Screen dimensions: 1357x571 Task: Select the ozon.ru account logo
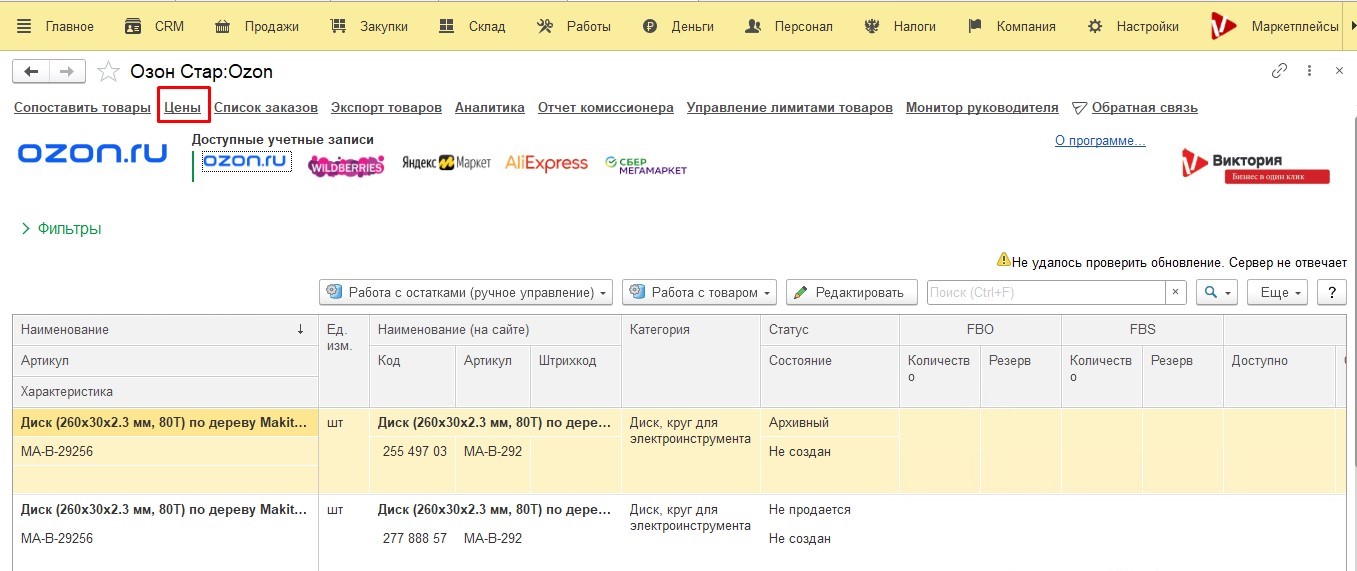point(246,162)
